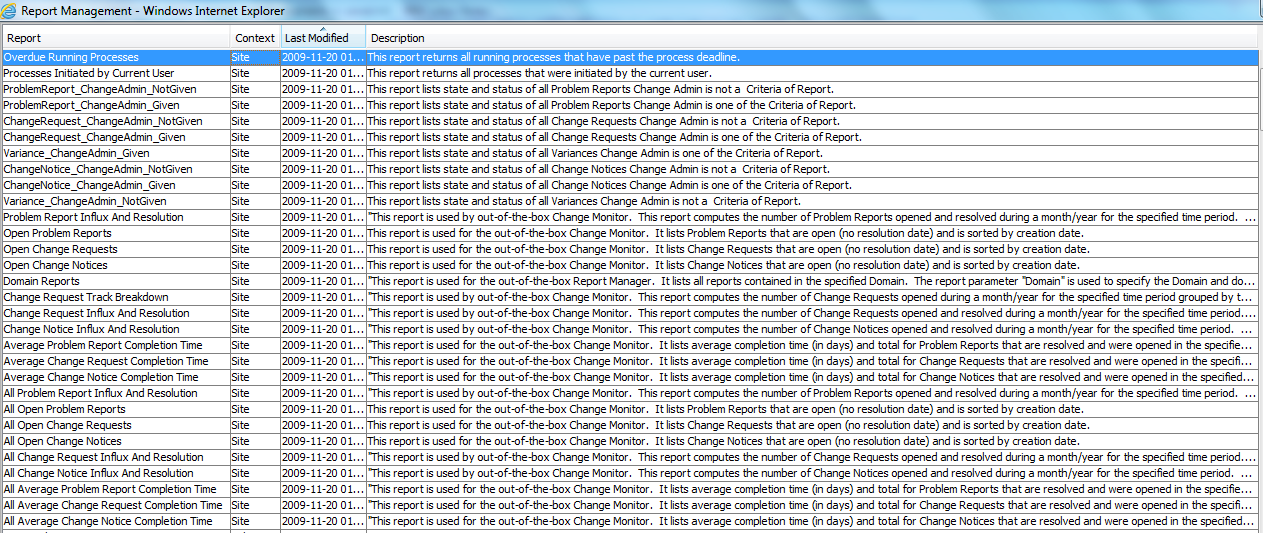Click description of Change Request Track Breakdown
The height and width of the screenshot is (533, 1263).
point(812,297)
